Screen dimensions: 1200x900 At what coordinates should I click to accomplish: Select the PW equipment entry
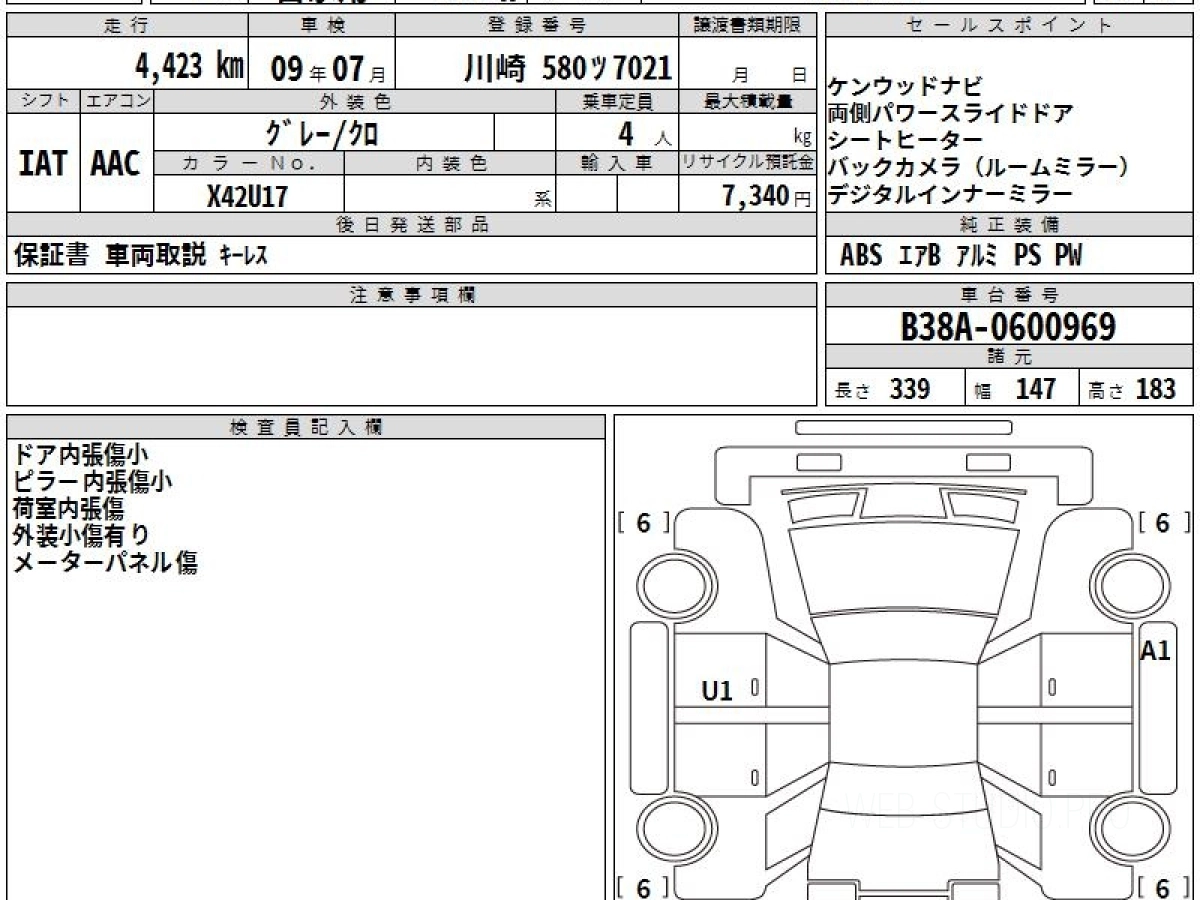point(1069,256)
